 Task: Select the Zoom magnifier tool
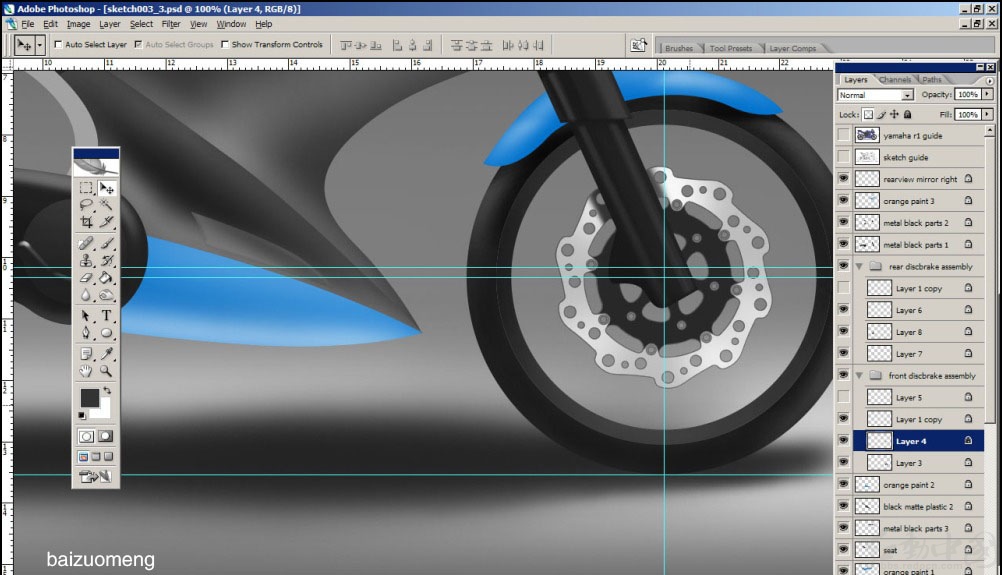tap(106, 371)
